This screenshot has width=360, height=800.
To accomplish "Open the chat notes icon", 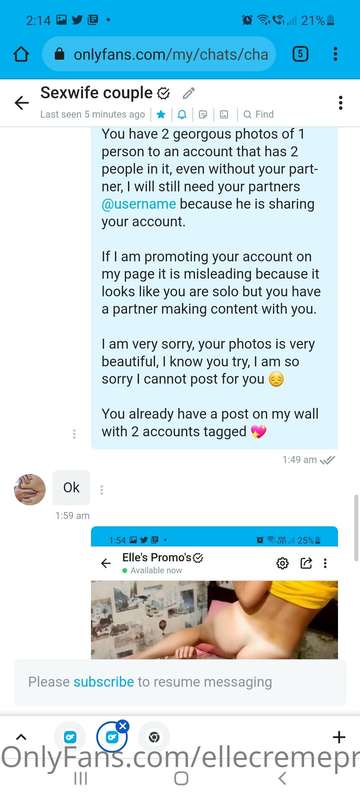I will pyautogui.click(x=202, y=114).
